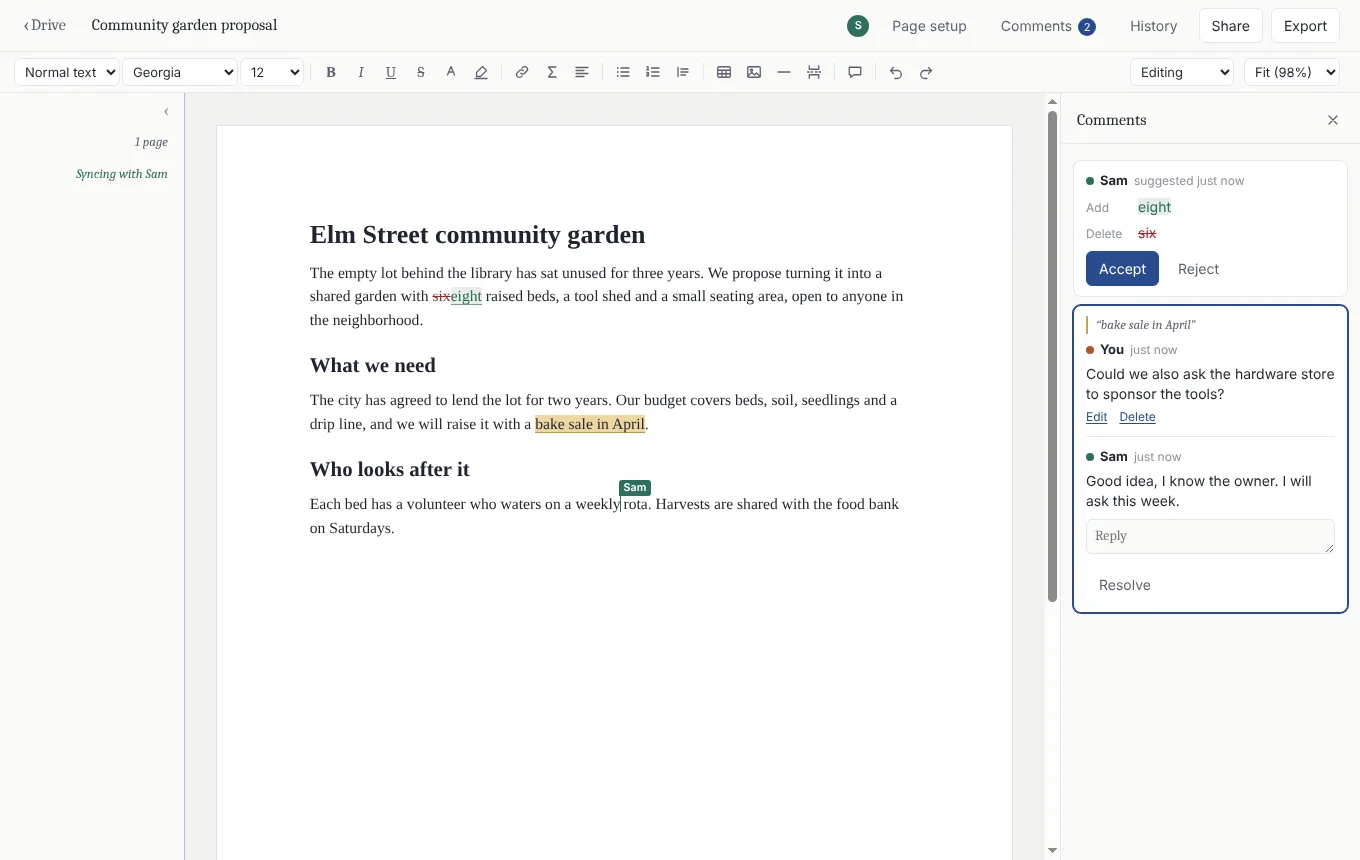Click the document's vertical scrollbar thumb

click(x=1052, y=356)
